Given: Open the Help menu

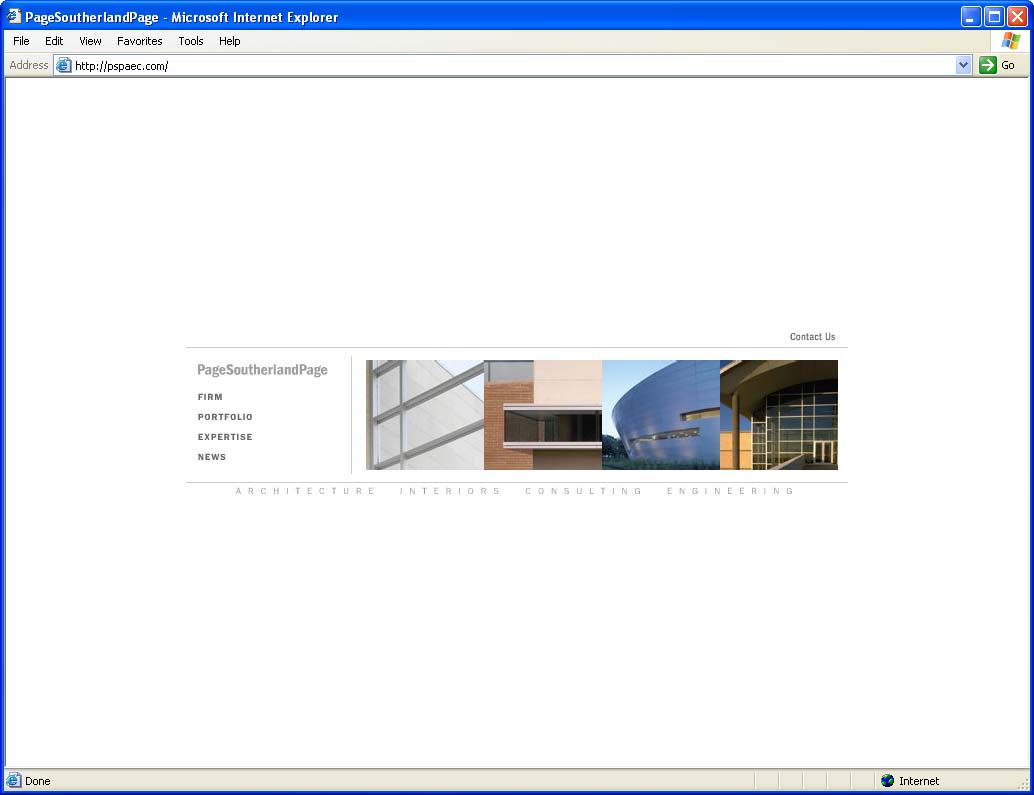Looking at the screenshot, I should [x=230, y=41].
